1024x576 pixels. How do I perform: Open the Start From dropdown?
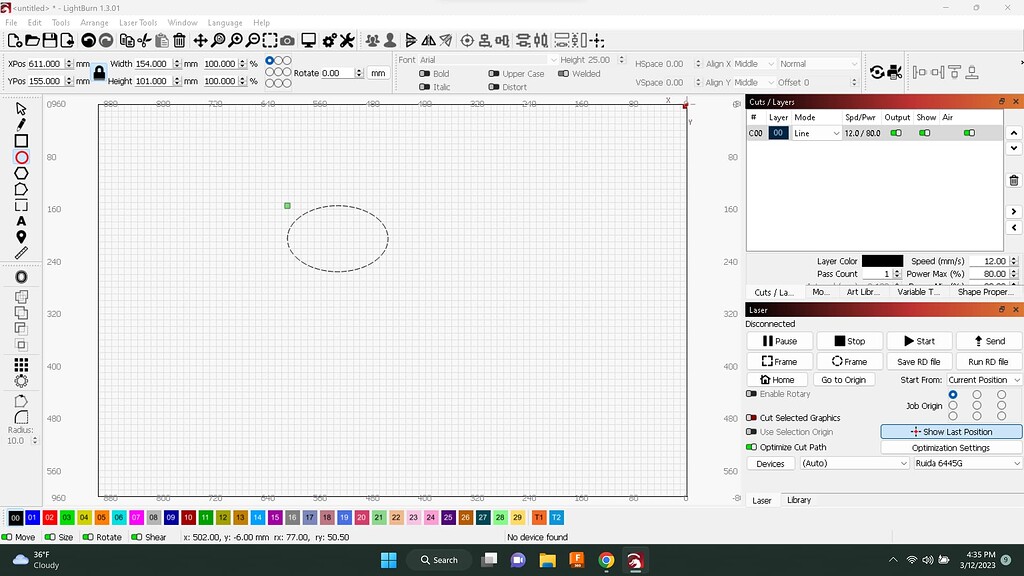[x=984, y=379]
